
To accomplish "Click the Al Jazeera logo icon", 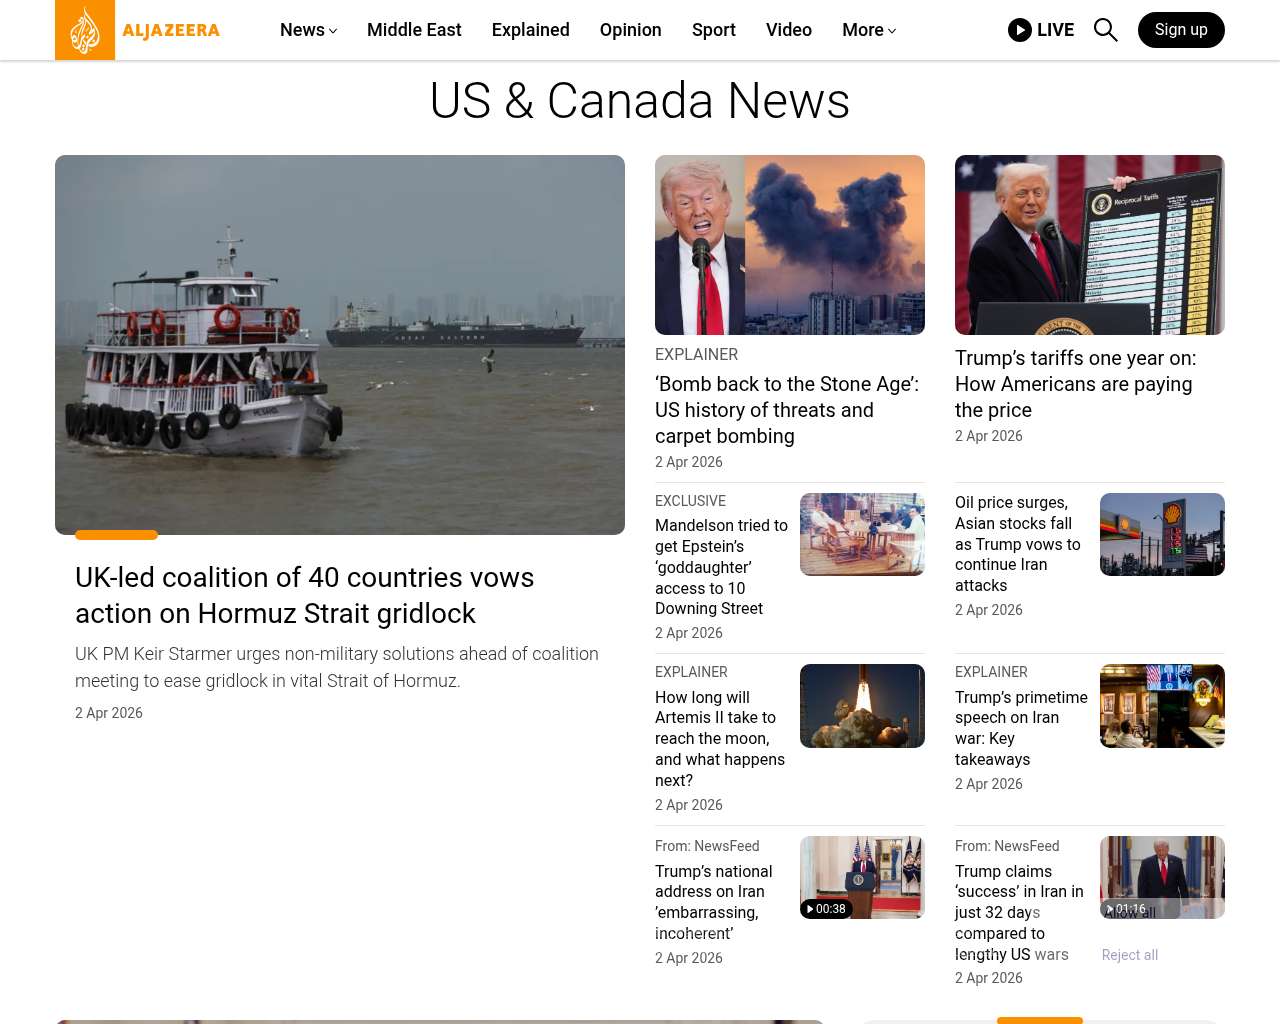I will (x=85, y=30).
